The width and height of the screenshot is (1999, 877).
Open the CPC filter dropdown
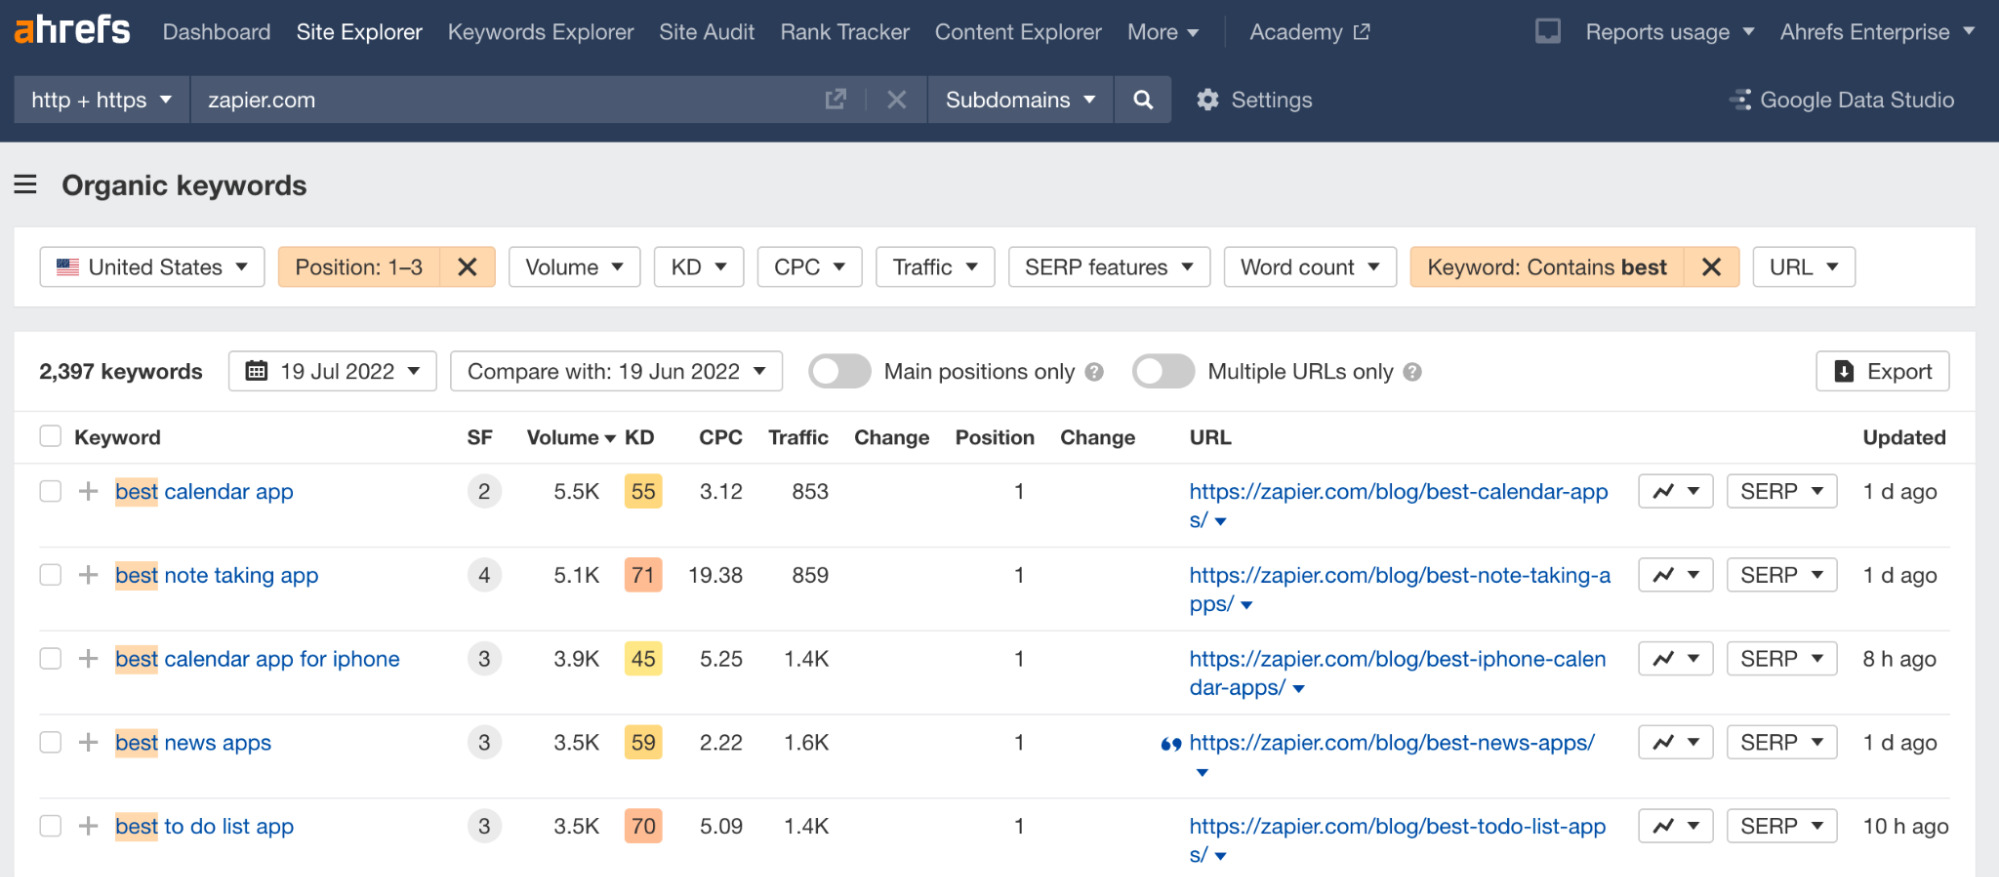[810, 267]
